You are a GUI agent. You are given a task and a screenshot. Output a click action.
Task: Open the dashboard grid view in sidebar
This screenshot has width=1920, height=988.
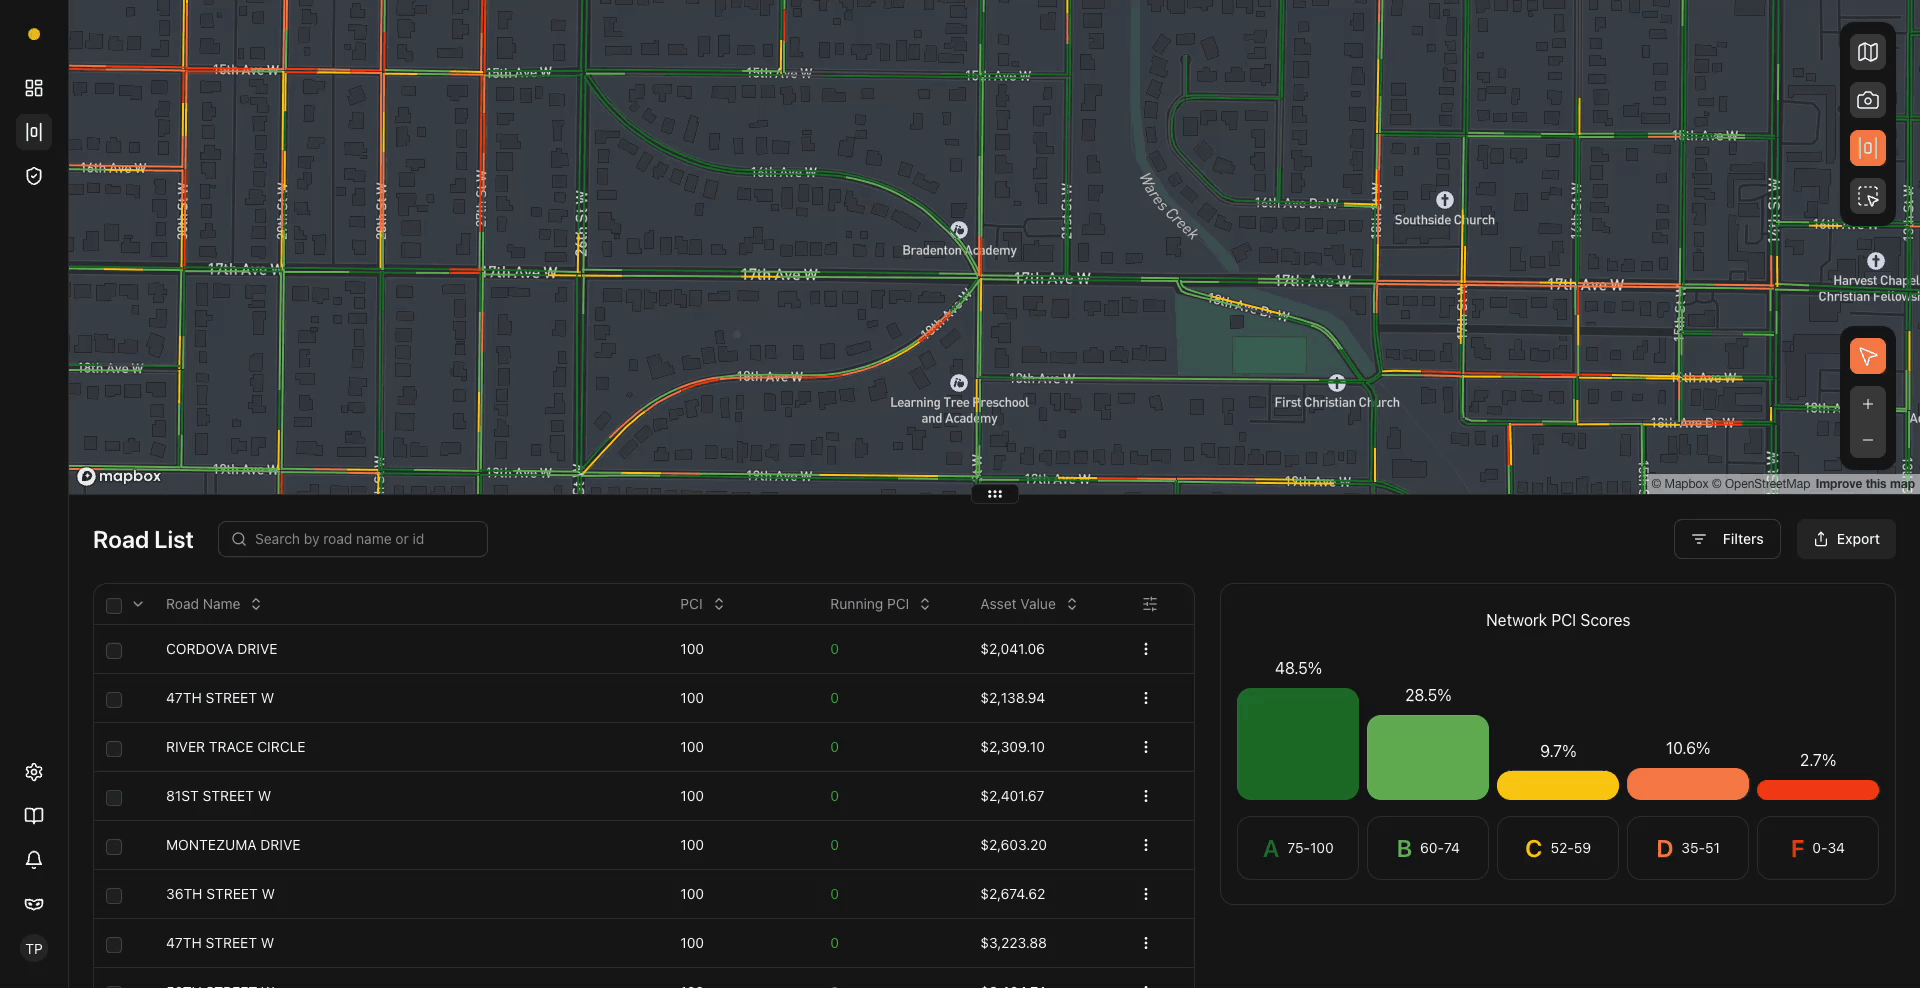pyautogui.click(x=33, y=87)
